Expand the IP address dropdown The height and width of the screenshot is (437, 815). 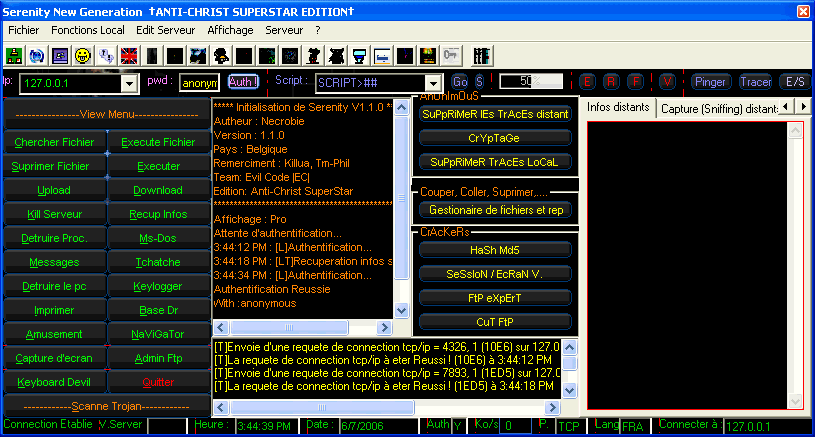pyautogui.click(x=129, y=83)
